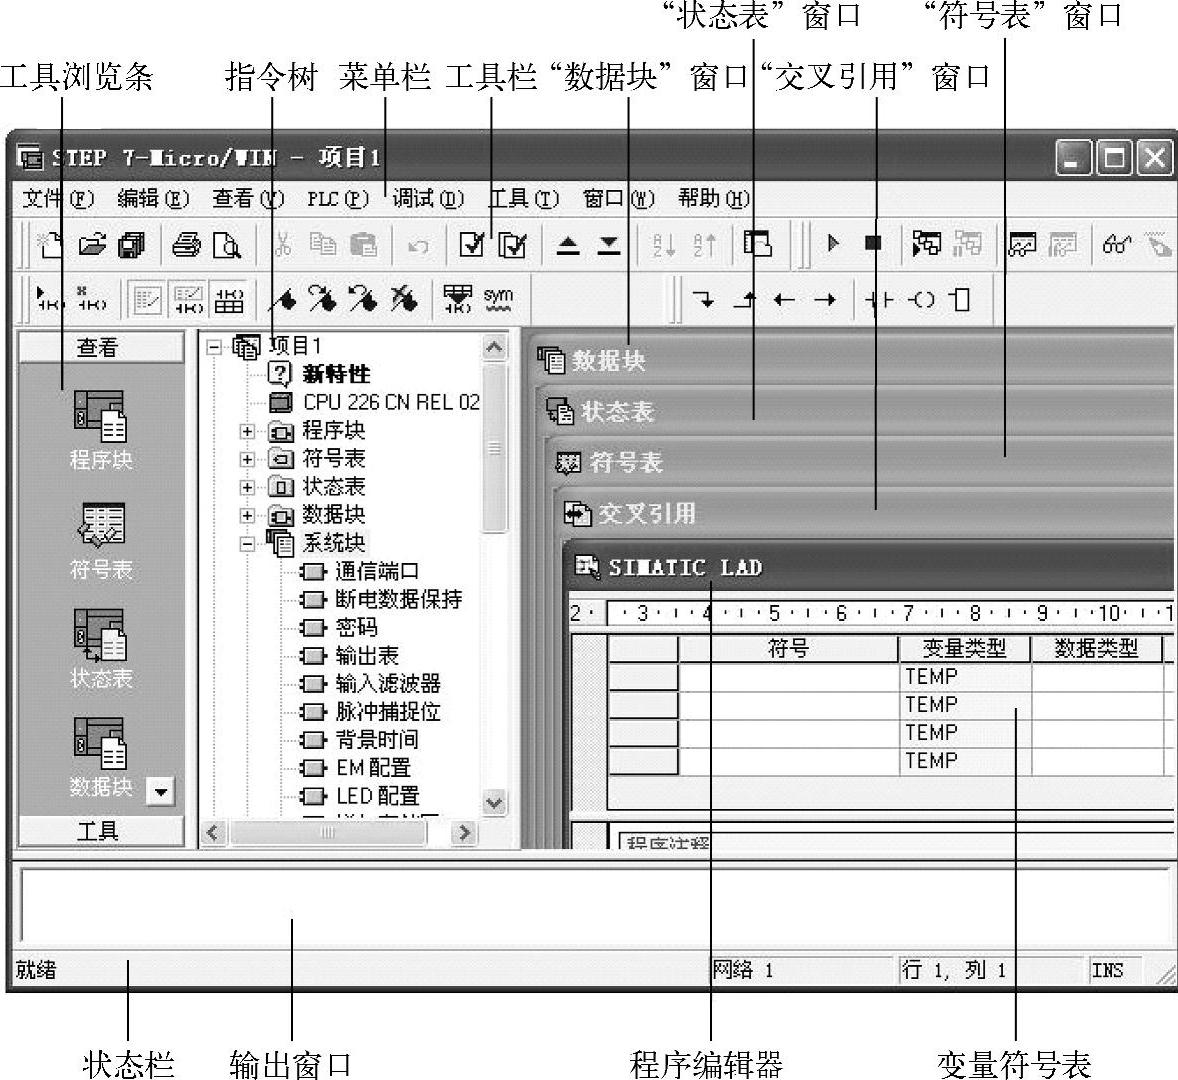Select 断电数据保持 in the tree
1178x1080 pixels.
coord(398,599)
